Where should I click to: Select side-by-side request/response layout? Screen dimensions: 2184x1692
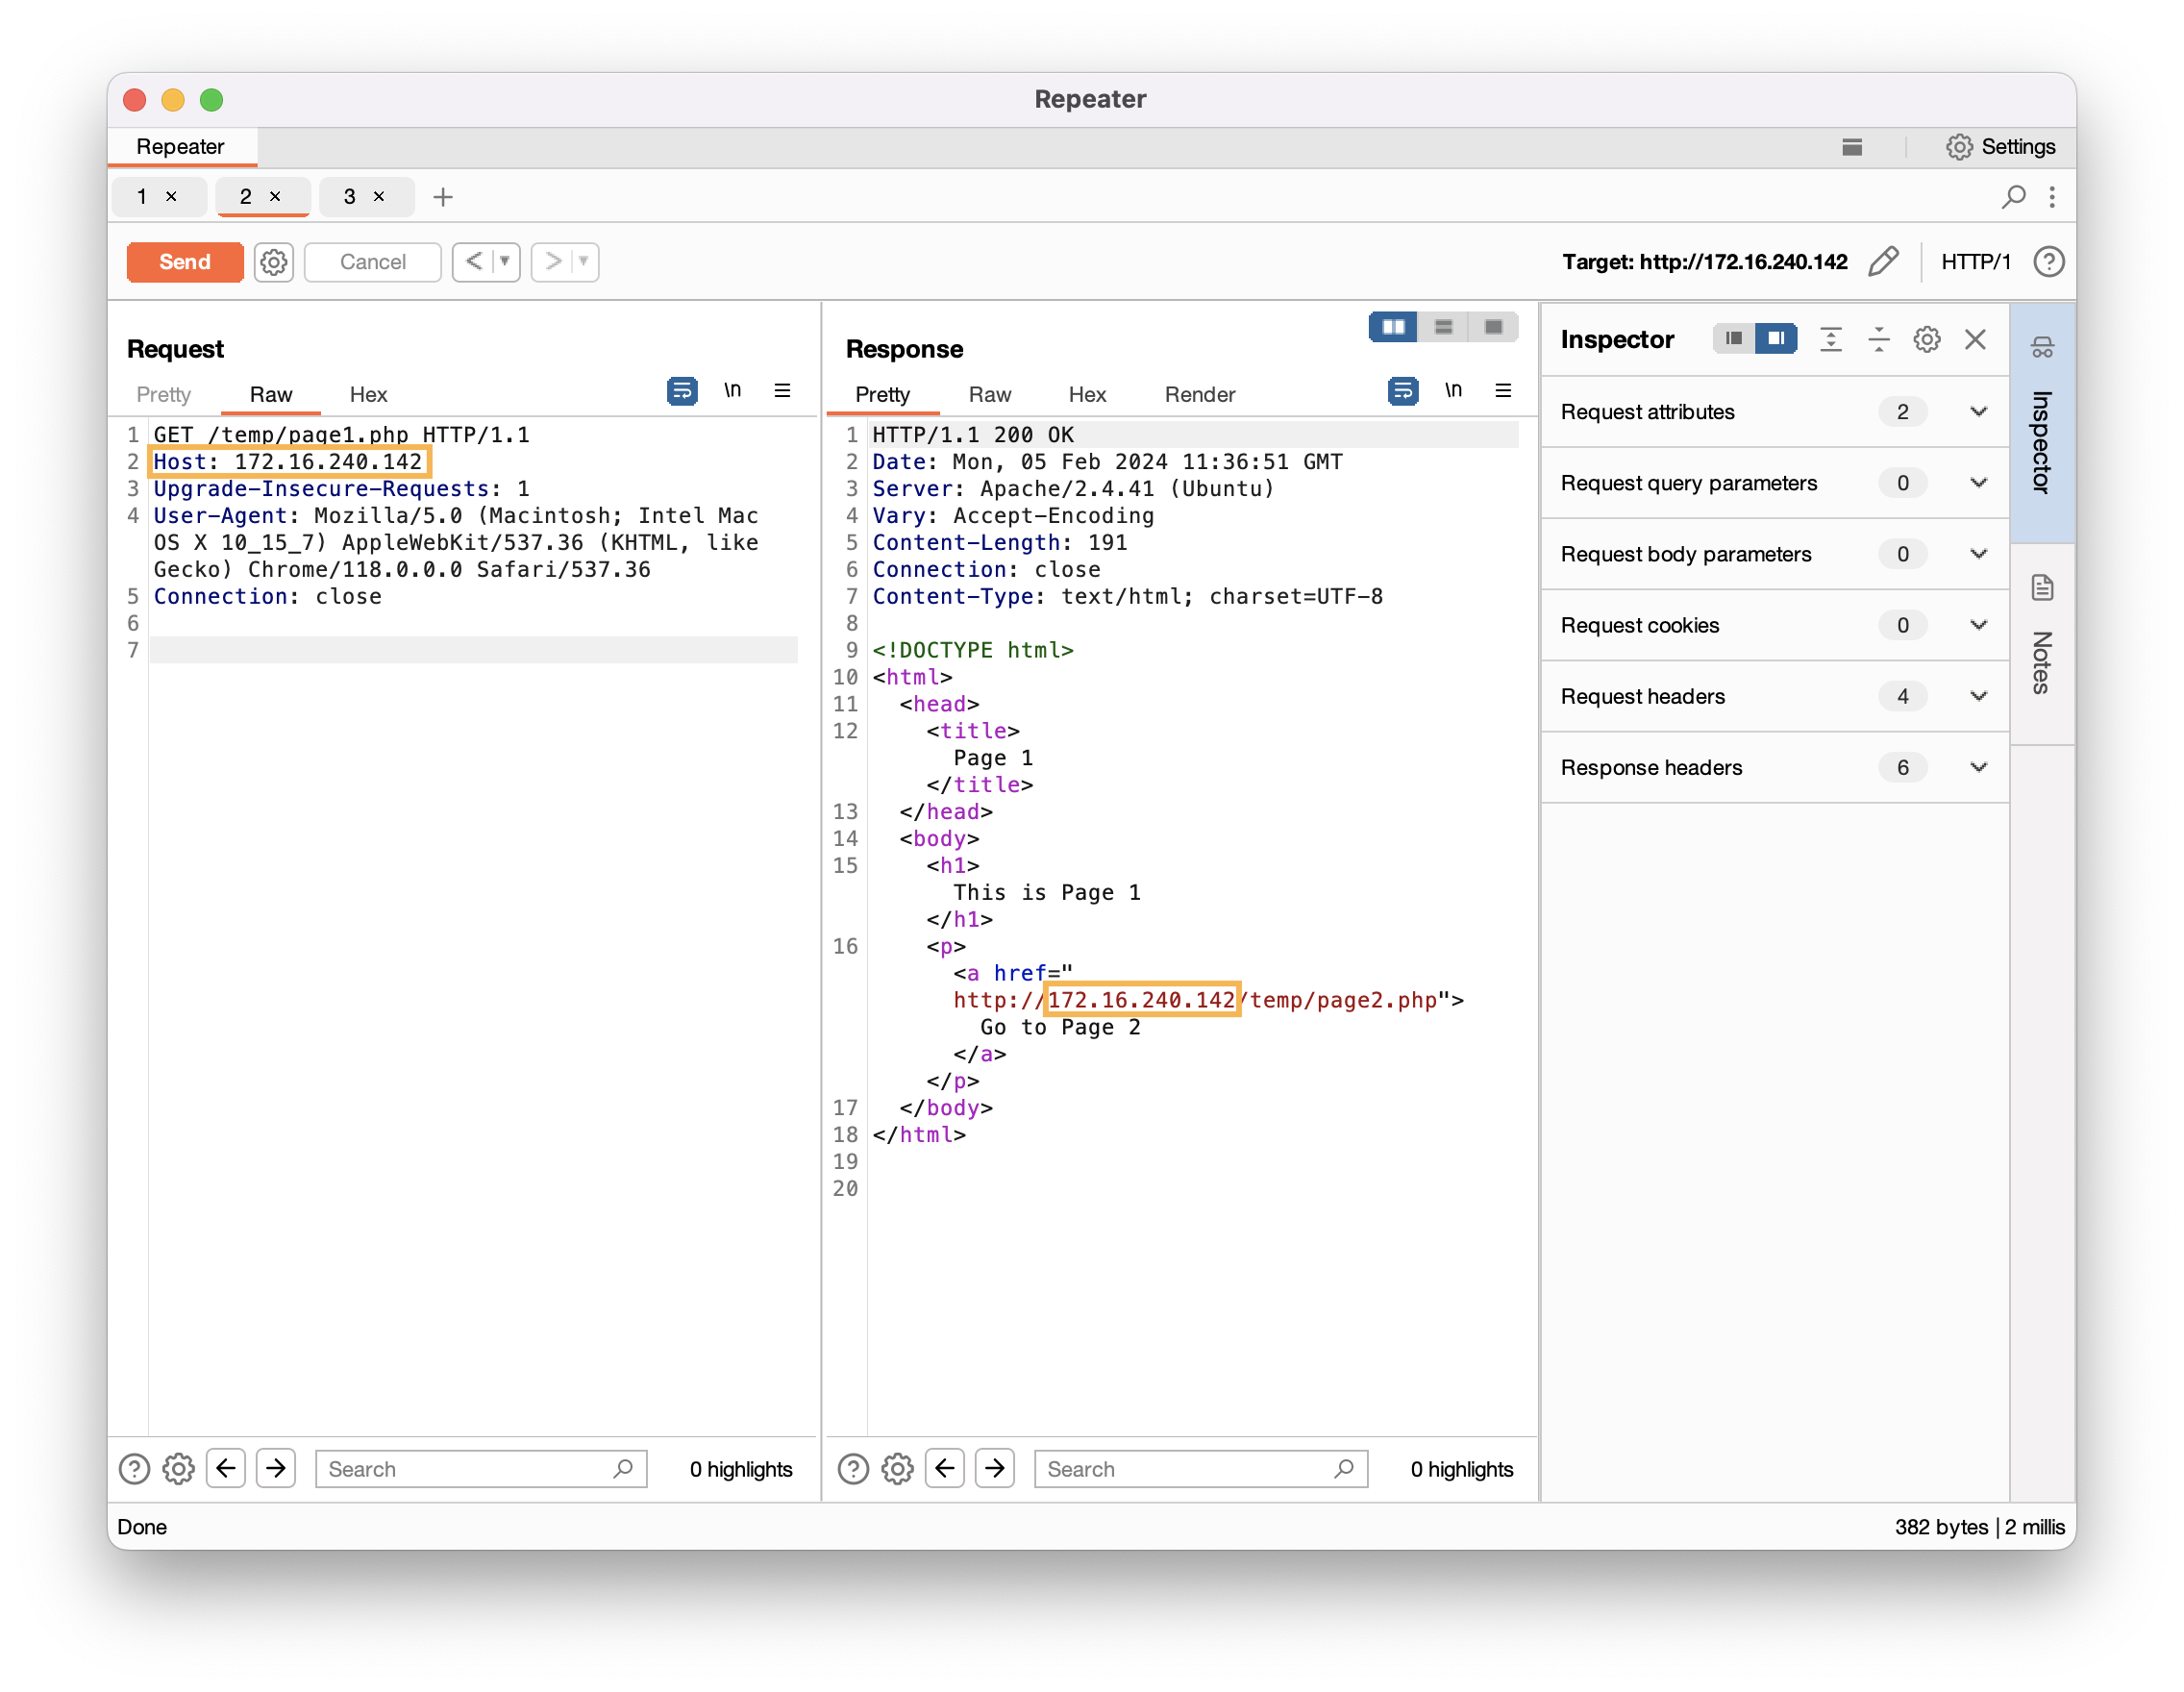tap(1393, 327)
